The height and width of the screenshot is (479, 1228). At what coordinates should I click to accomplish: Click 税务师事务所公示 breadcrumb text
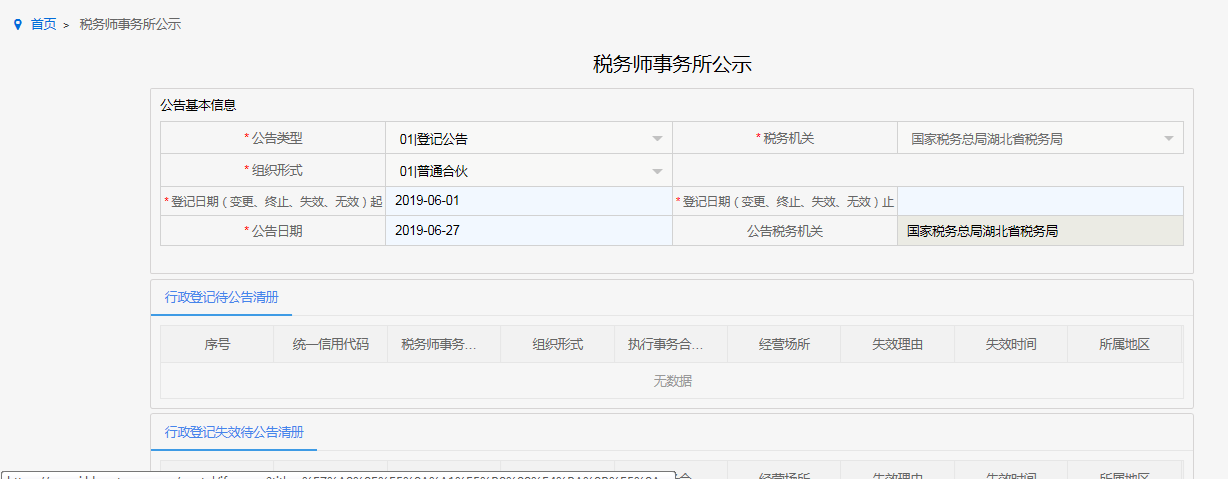pos(130,24)
